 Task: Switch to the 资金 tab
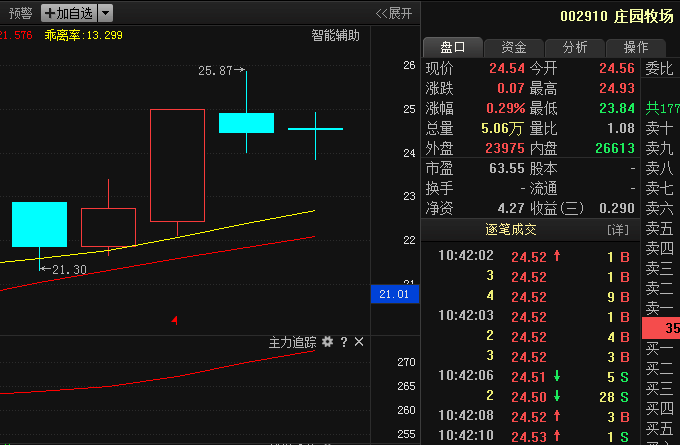tap(514, 47)
